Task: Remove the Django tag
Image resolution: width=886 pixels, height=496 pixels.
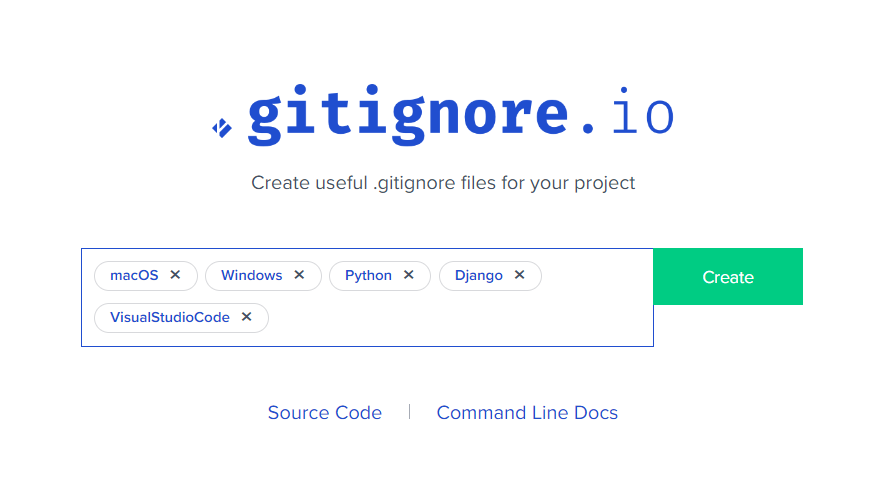Action: click(519, 275)
